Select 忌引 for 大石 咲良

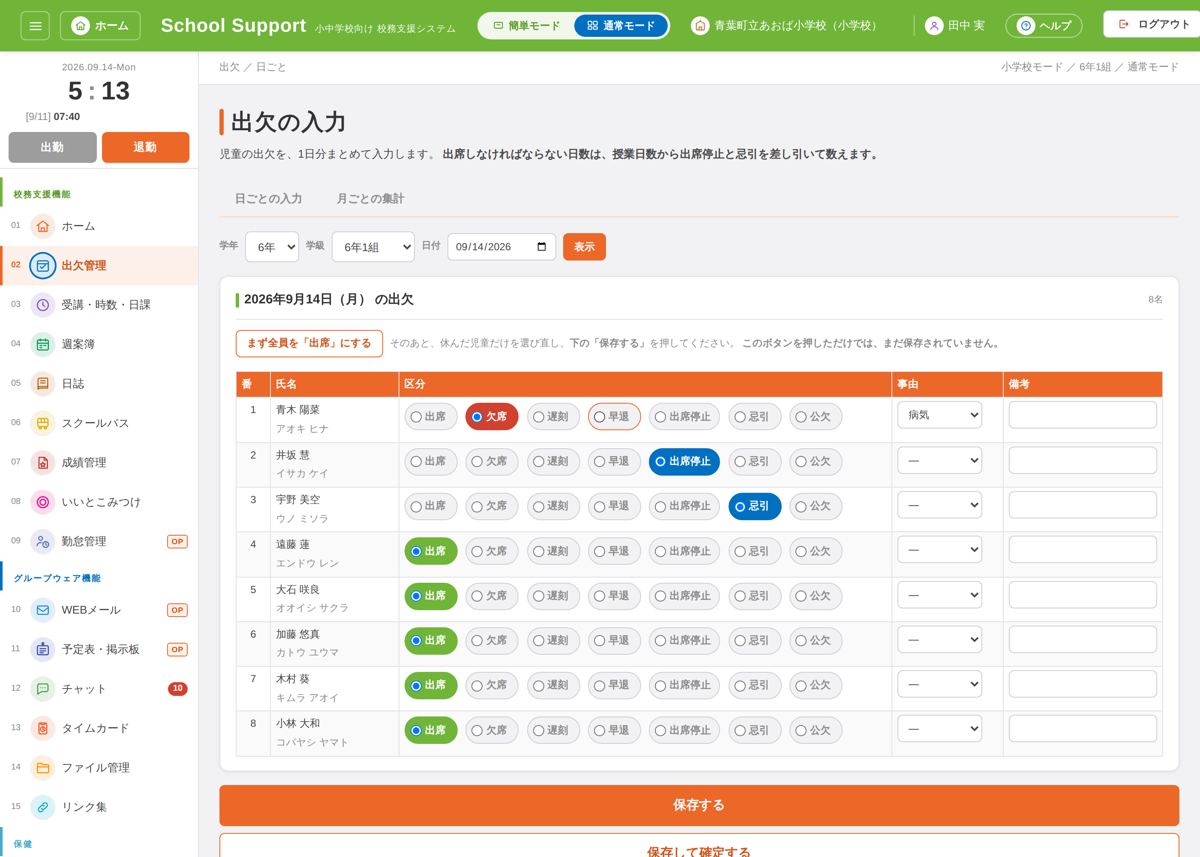click(754, 596)
